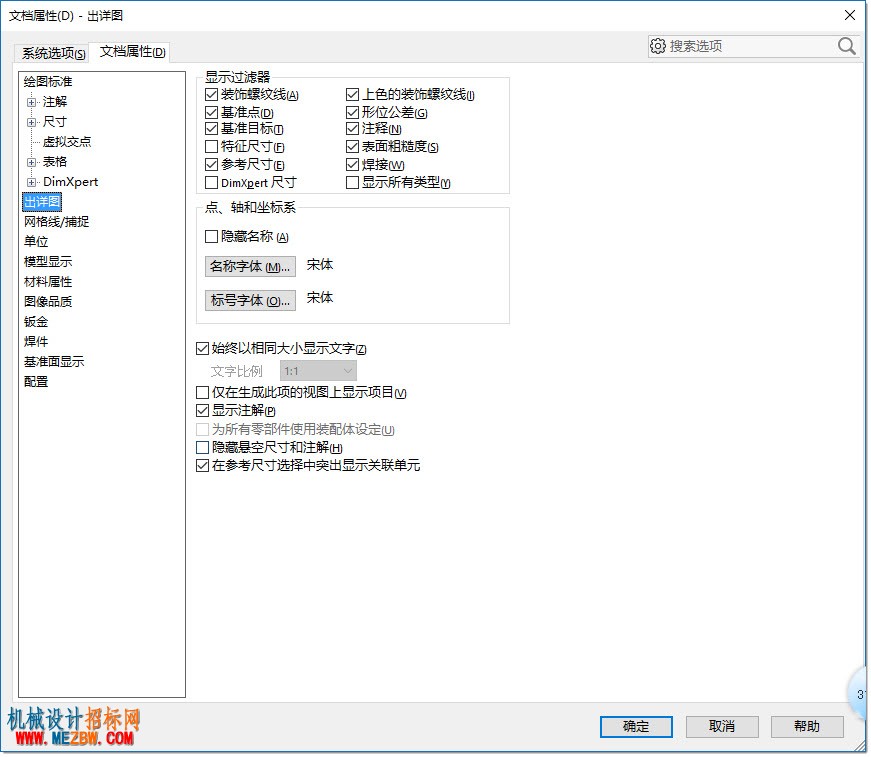Toggle 参考尺寸 checkbox

(x=212, y=165)
